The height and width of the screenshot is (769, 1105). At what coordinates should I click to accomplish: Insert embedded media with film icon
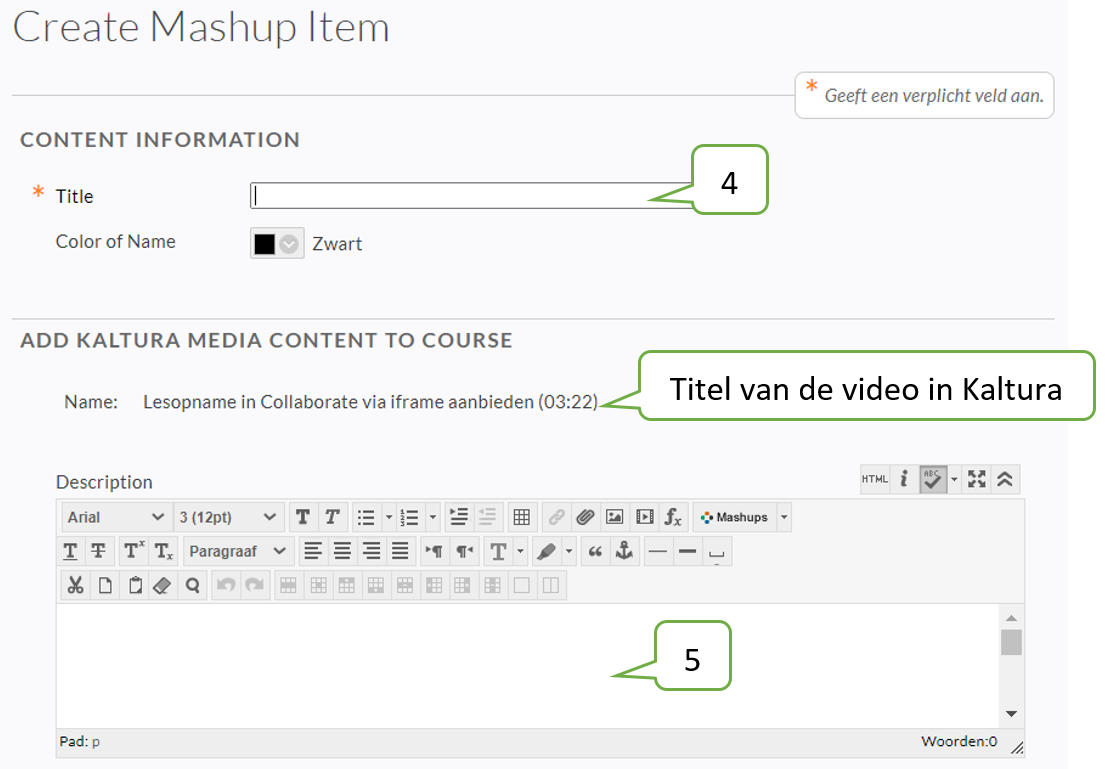click(x=644, y=517)
